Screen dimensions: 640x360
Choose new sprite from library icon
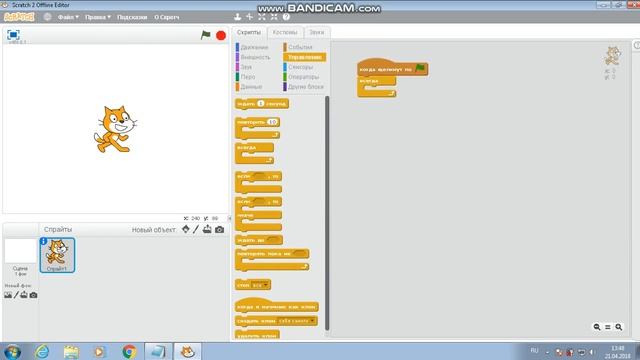186,229
